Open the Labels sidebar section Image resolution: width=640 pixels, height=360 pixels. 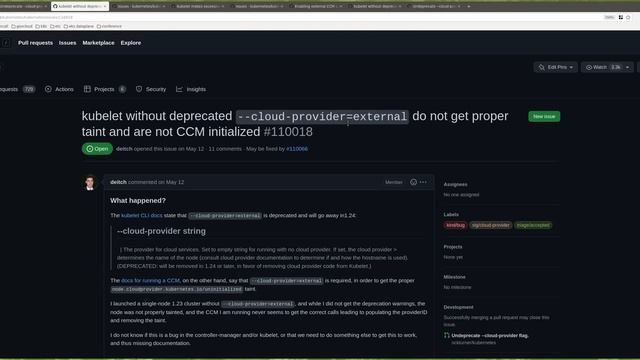451,214
